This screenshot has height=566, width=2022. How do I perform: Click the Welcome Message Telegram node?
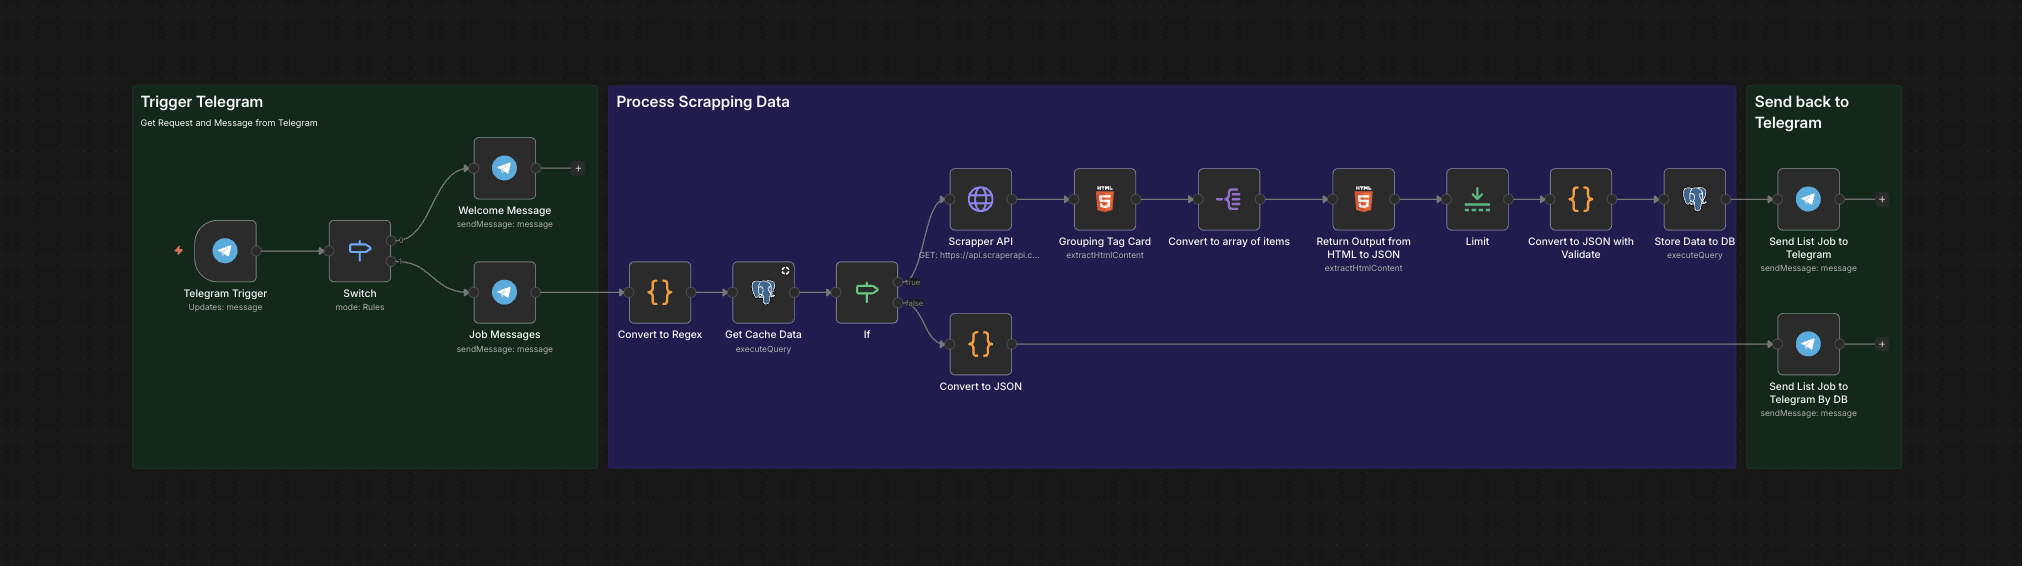click(x=504, y=168)
